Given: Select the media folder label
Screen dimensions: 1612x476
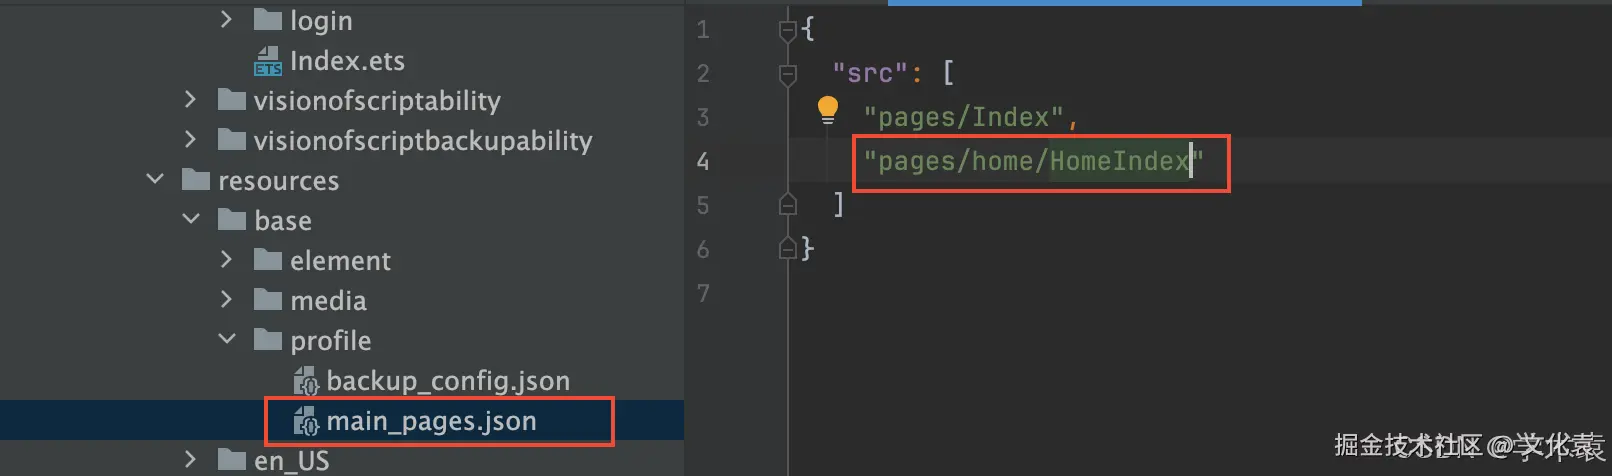Looking at the screenshot, I should (x=328, y=300).
